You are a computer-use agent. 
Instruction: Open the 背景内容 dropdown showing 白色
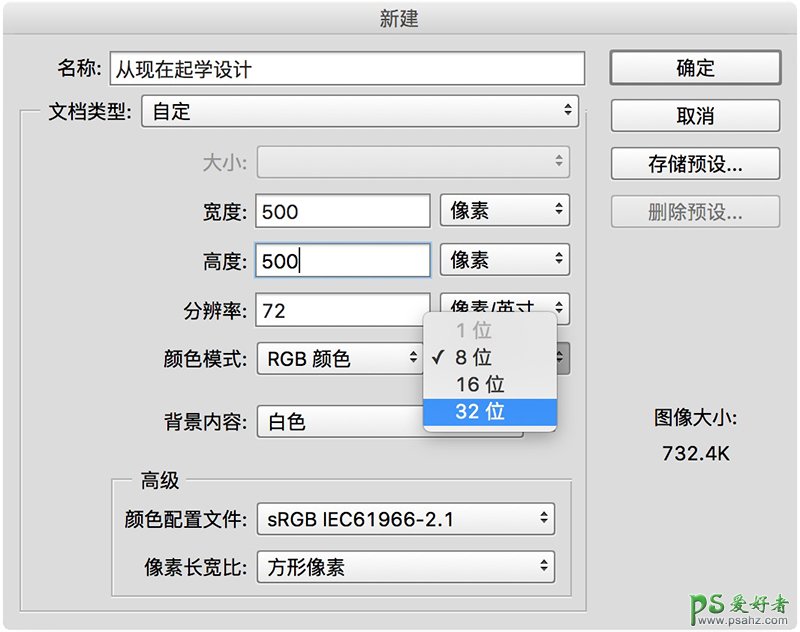[339, 422]
